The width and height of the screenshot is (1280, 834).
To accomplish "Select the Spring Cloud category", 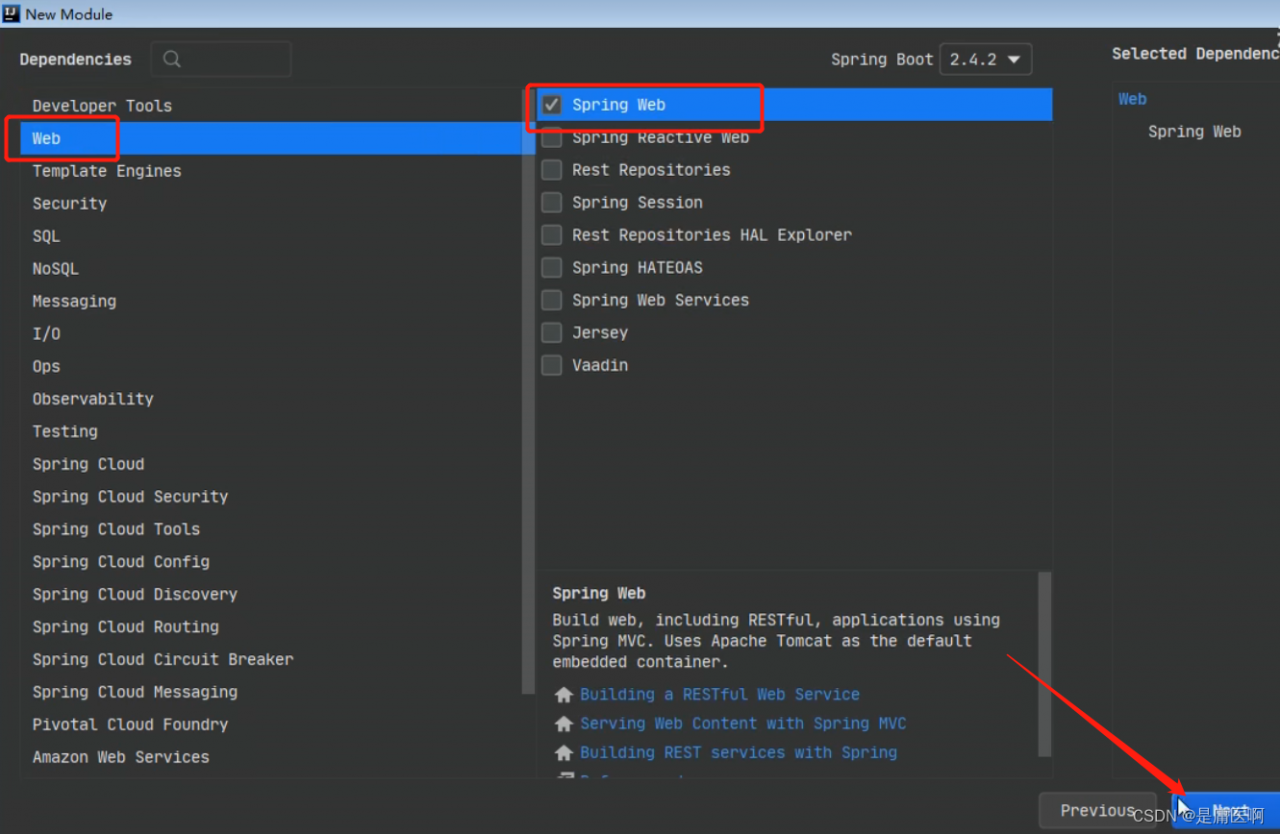I will point(272,464).
